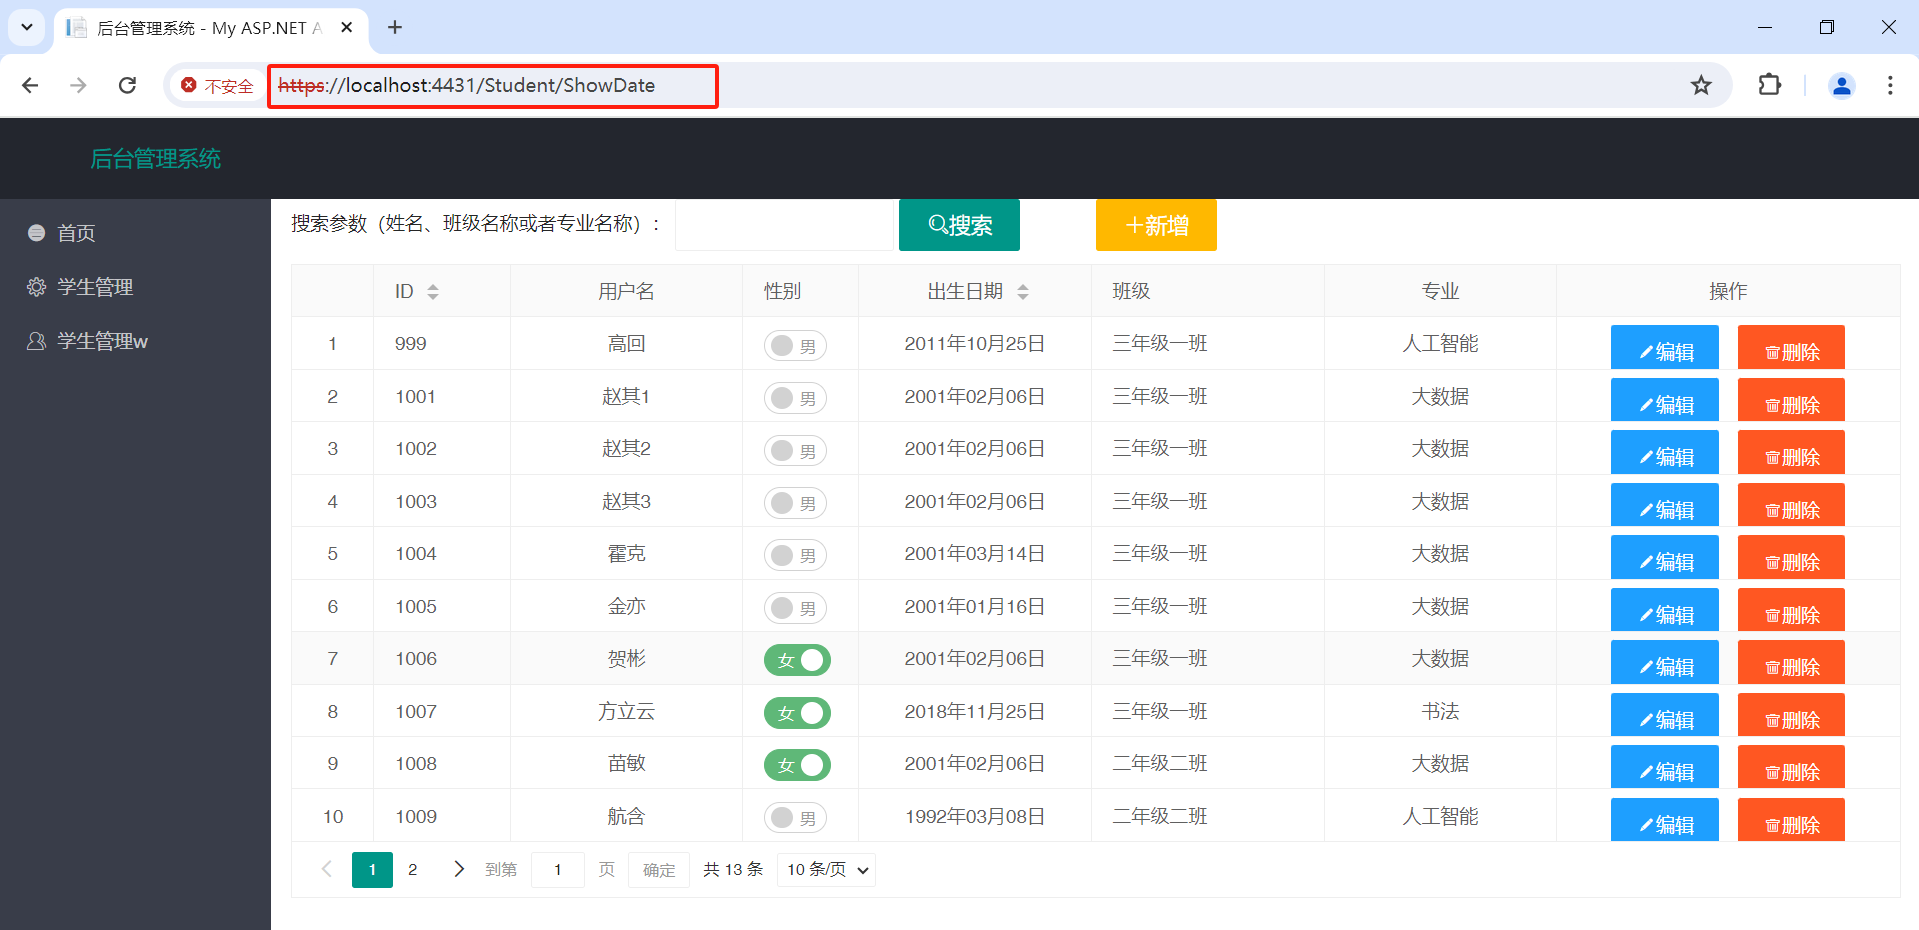The width and height of the screenshot is (1919, 930).
Task: Click the 确定 page jump button
Action: [659, 870]
